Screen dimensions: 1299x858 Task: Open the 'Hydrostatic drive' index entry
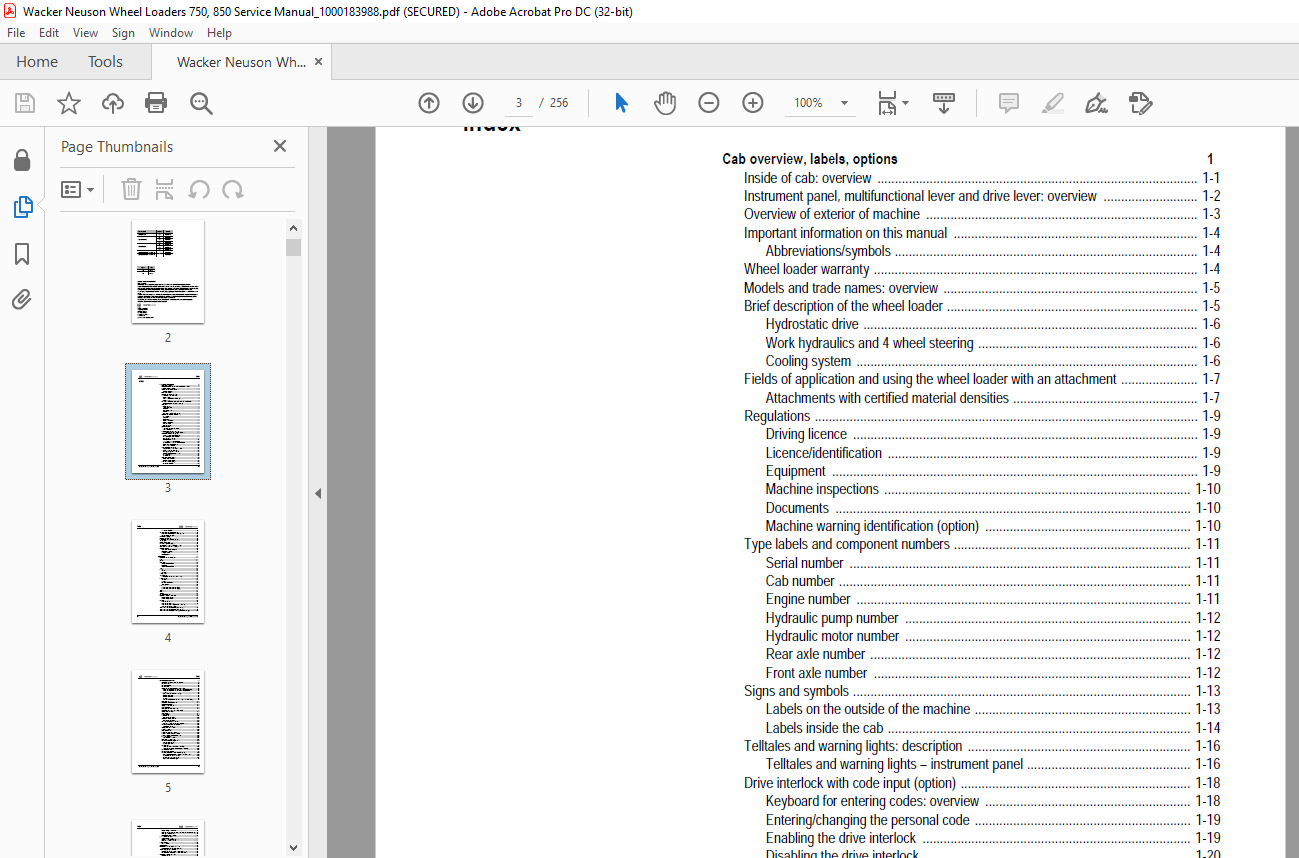click(993, 324)
